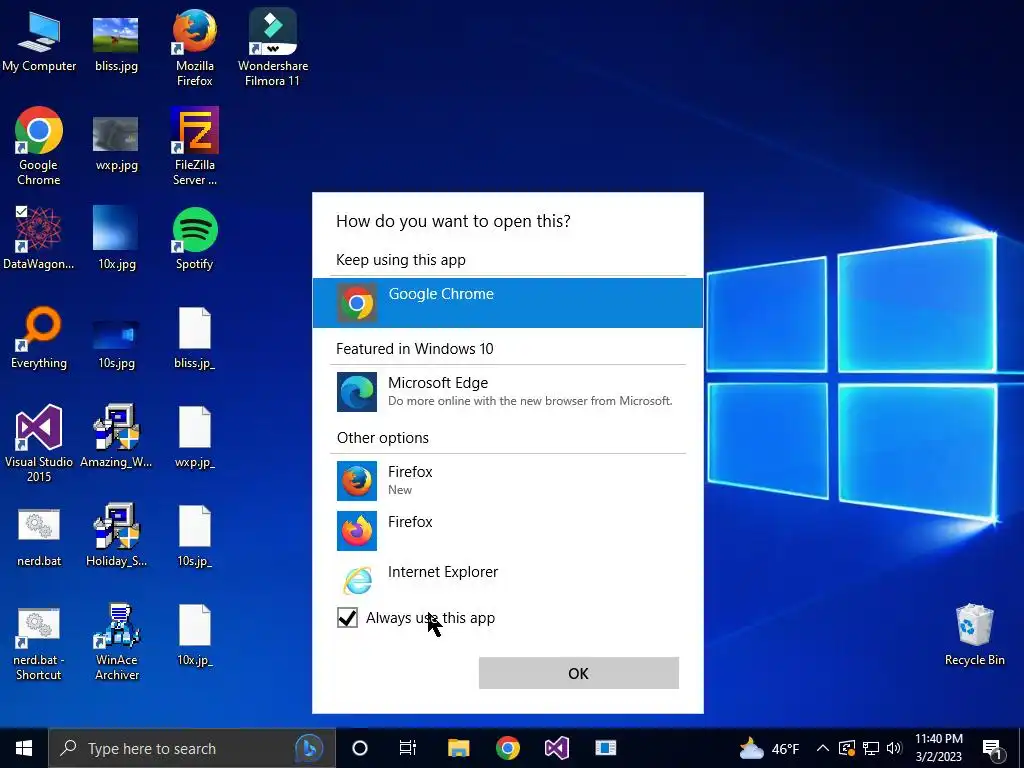Select WinAce Archiver desktop icon
1024x768 pixels.
pyautogui.click(x=116, y=642)
